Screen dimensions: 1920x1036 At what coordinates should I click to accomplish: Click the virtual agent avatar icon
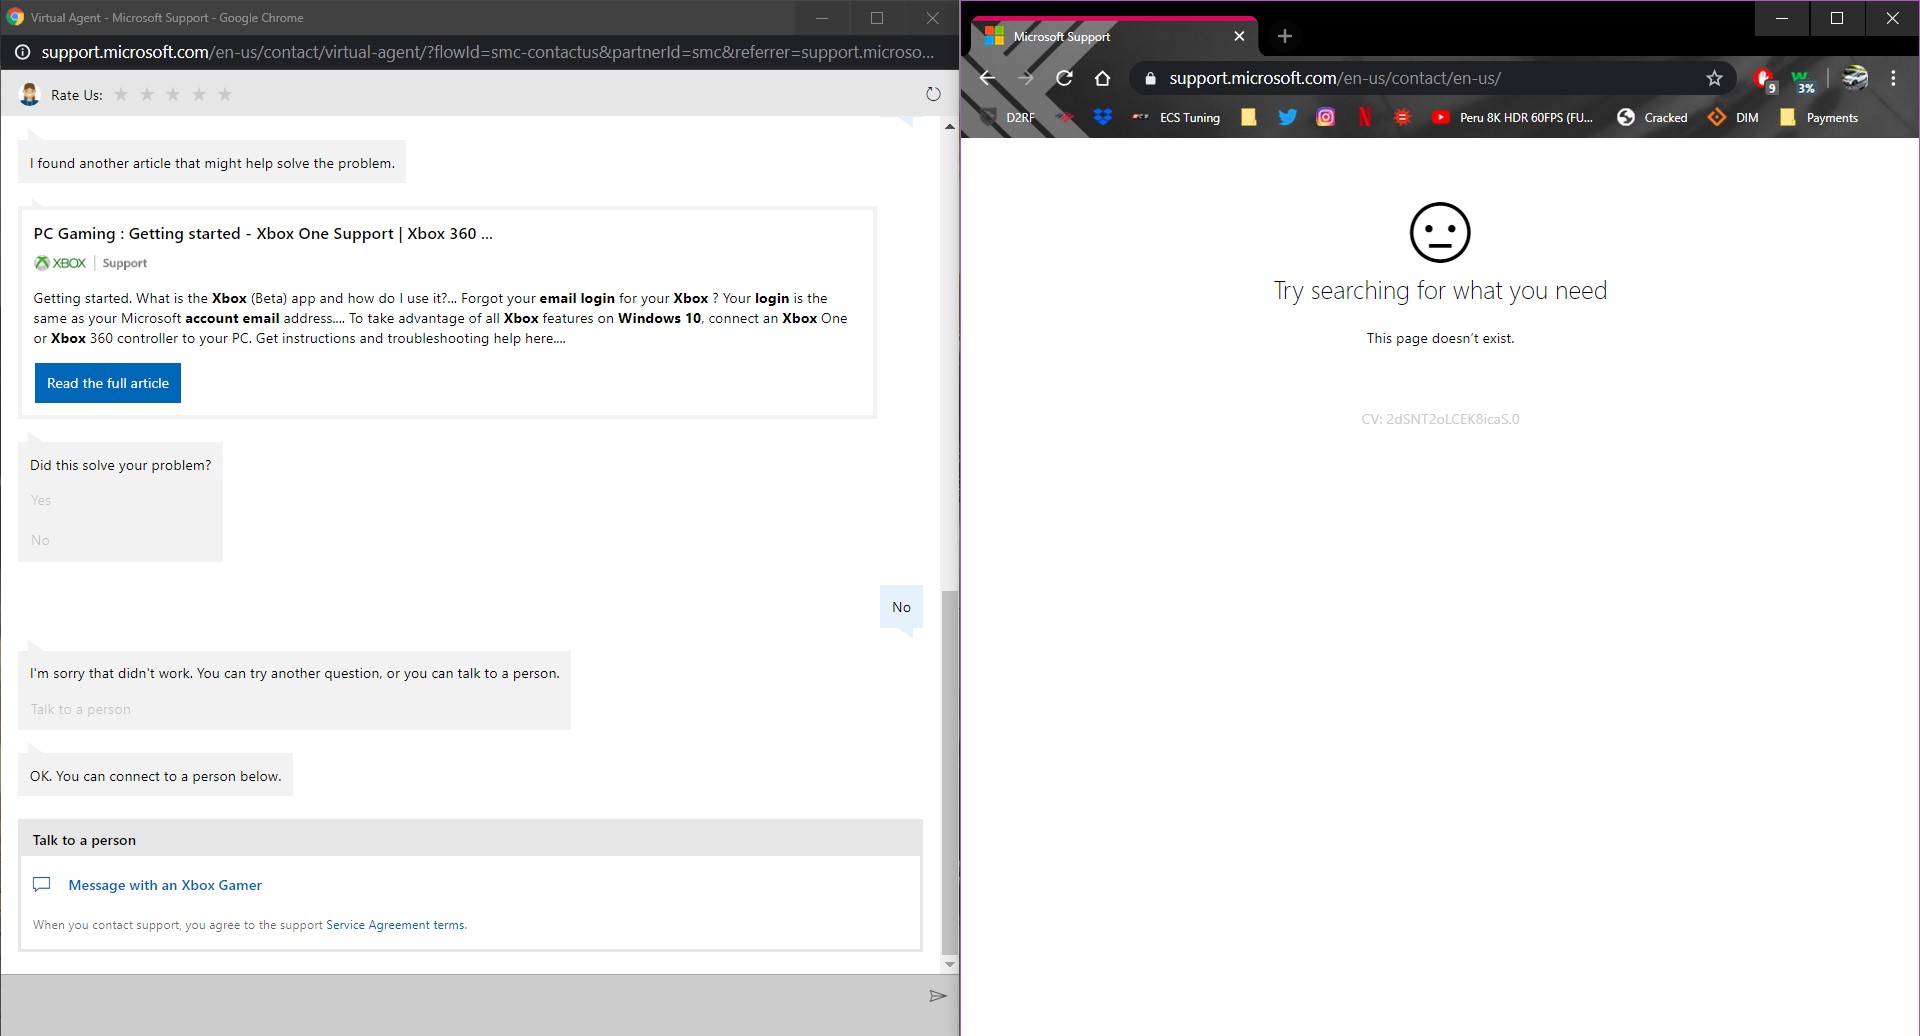click(x=30, y=94)
